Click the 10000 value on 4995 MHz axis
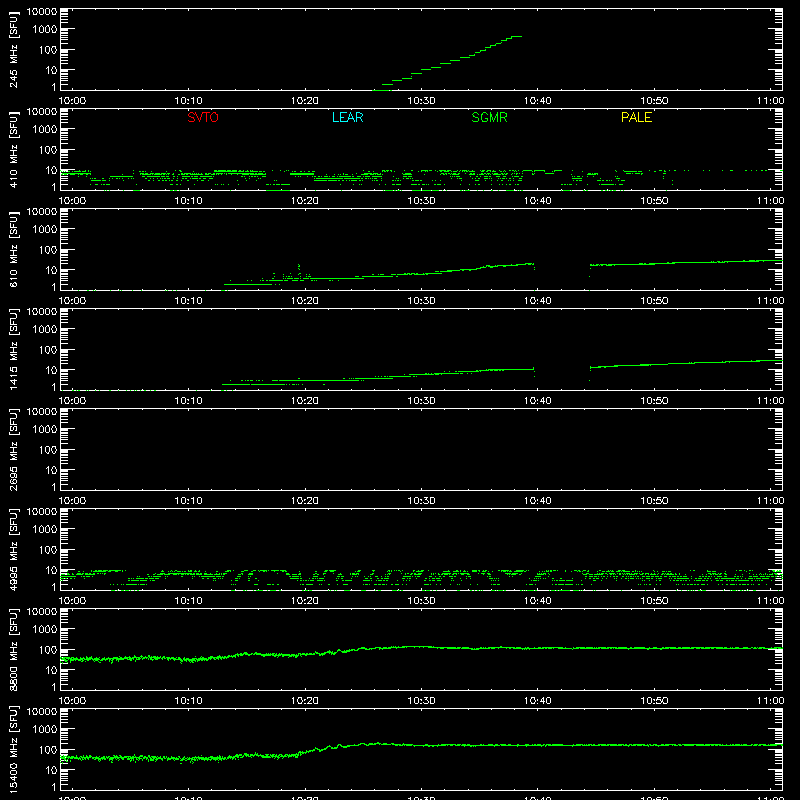This screenshot has width=800, height=800. coord(41,512)
